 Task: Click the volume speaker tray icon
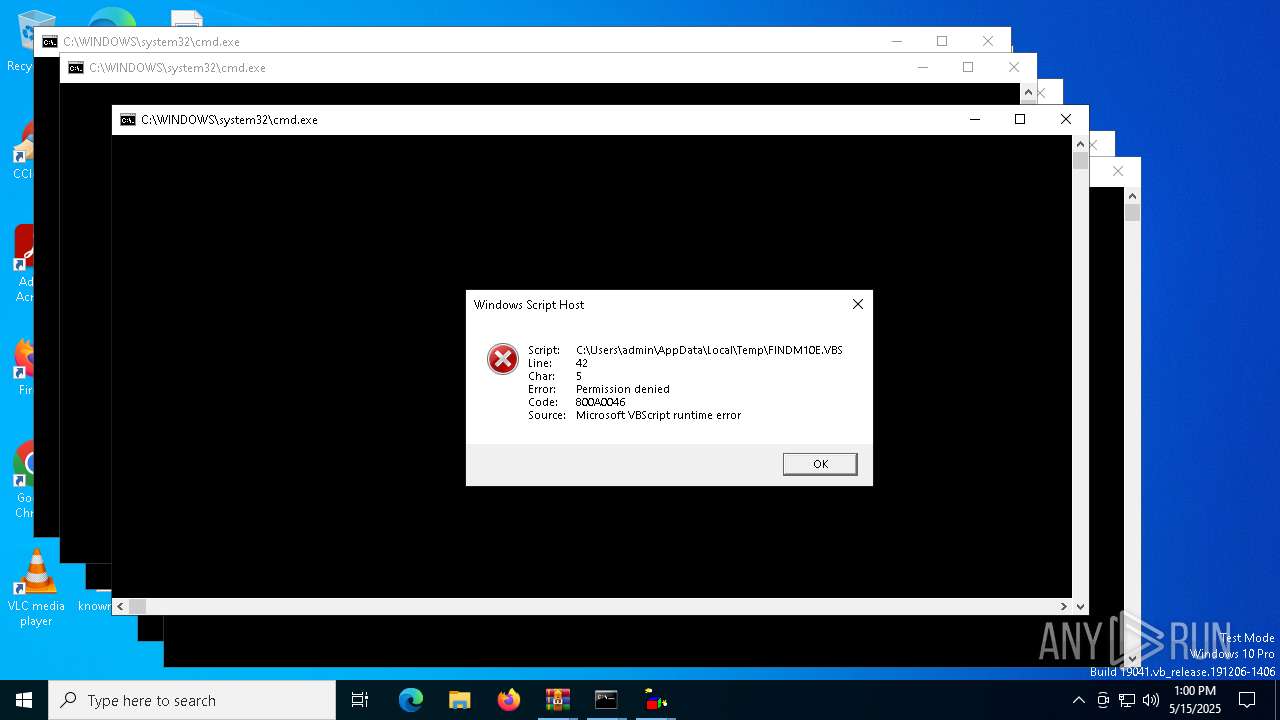tap(1151, 700)
